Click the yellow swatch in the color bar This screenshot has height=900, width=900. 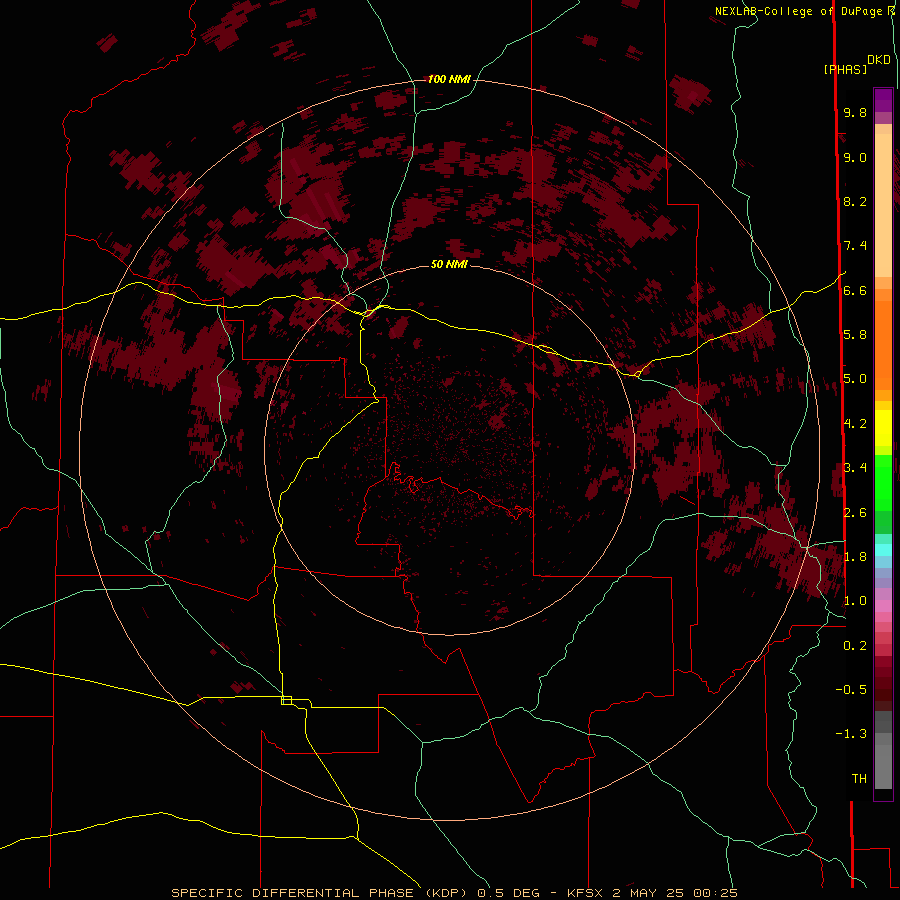[883, 428]
